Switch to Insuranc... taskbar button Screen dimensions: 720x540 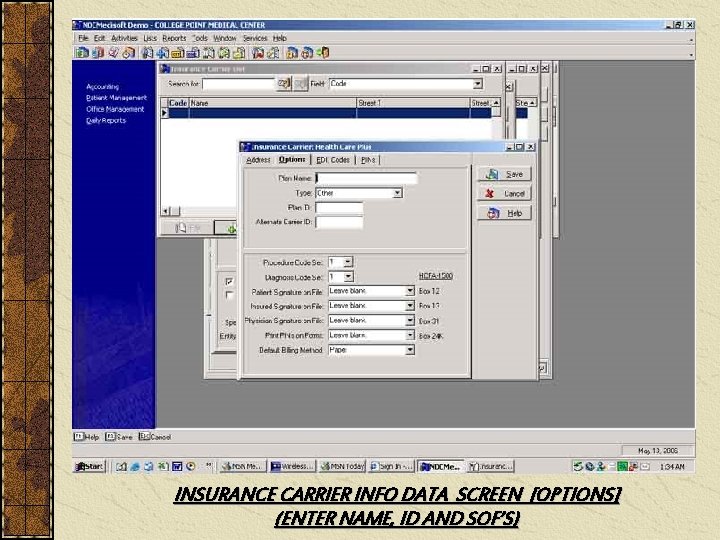point(490,467)
